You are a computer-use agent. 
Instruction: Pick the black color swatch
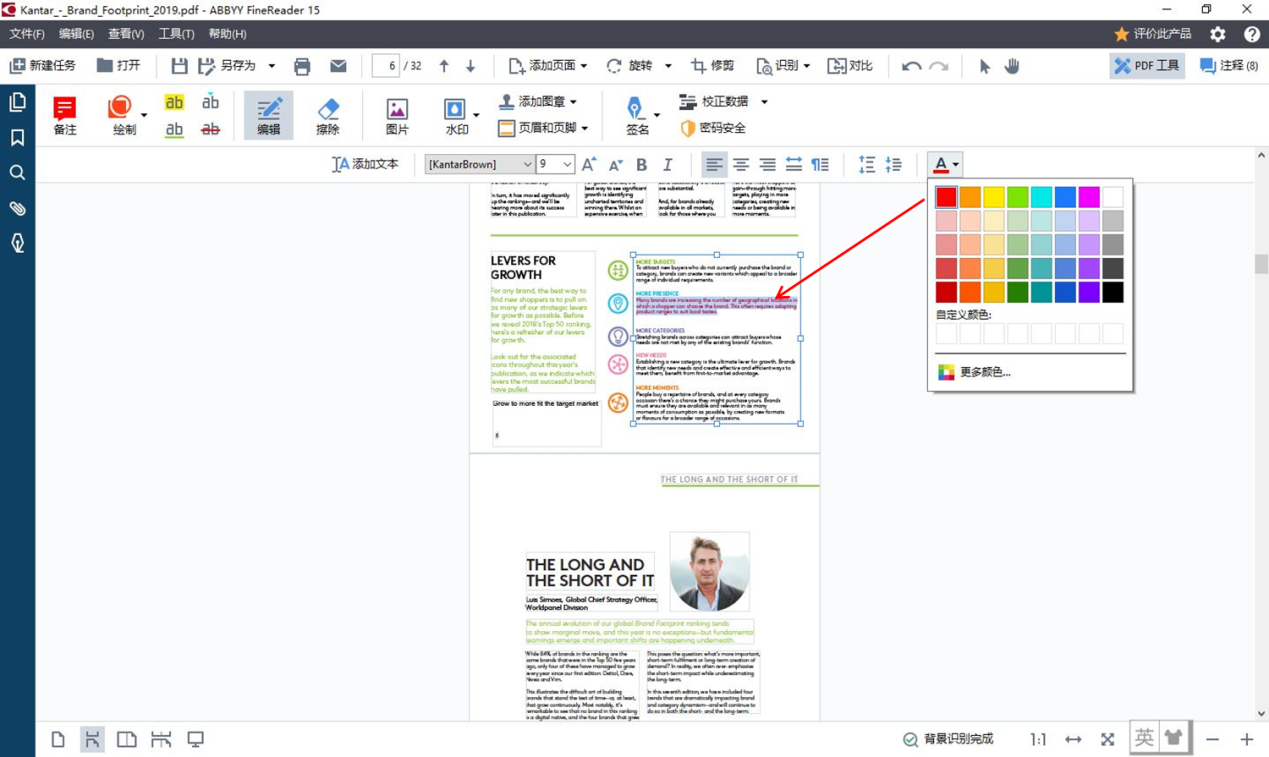(1113, 292)
